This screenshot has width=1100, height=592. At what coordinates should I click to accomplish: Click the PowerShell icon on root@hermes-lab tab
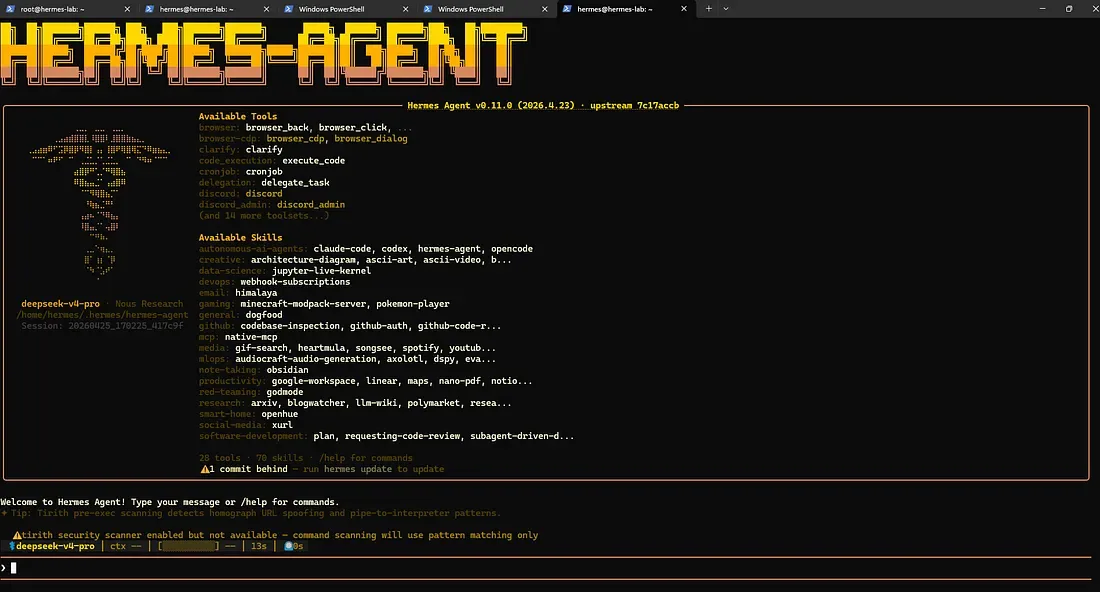(x=11, y=9)
